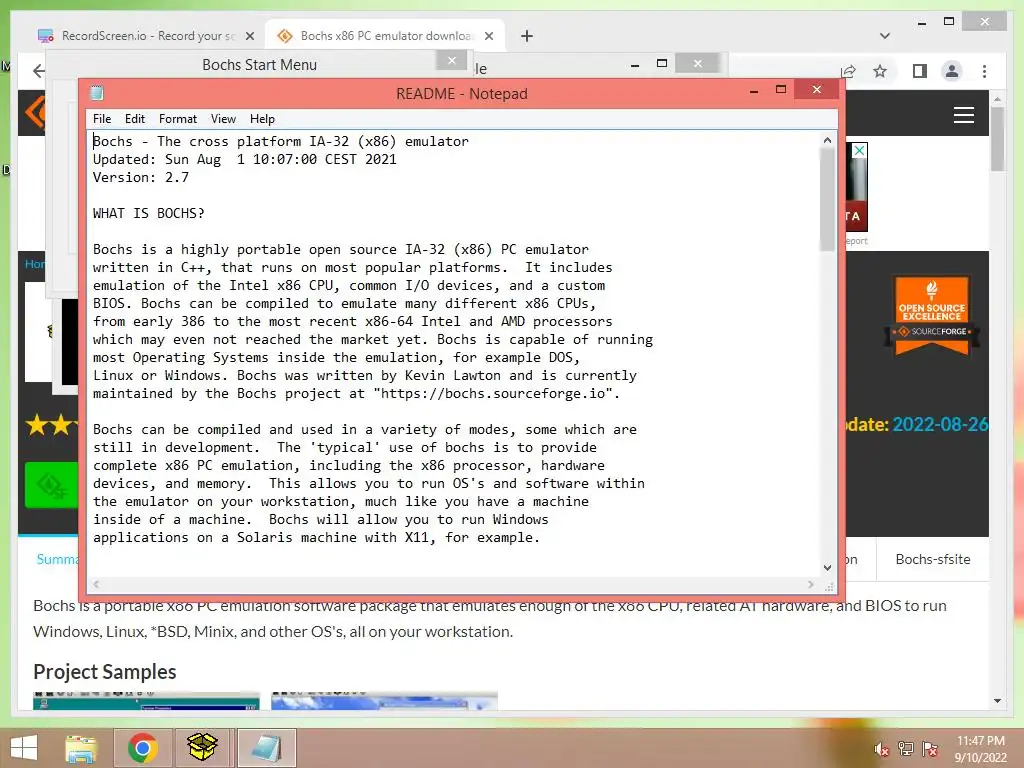The image size is (1024, 768).
Task: Switch to the RecordScreen.io browser tab
Action: [x=145, y=36]
